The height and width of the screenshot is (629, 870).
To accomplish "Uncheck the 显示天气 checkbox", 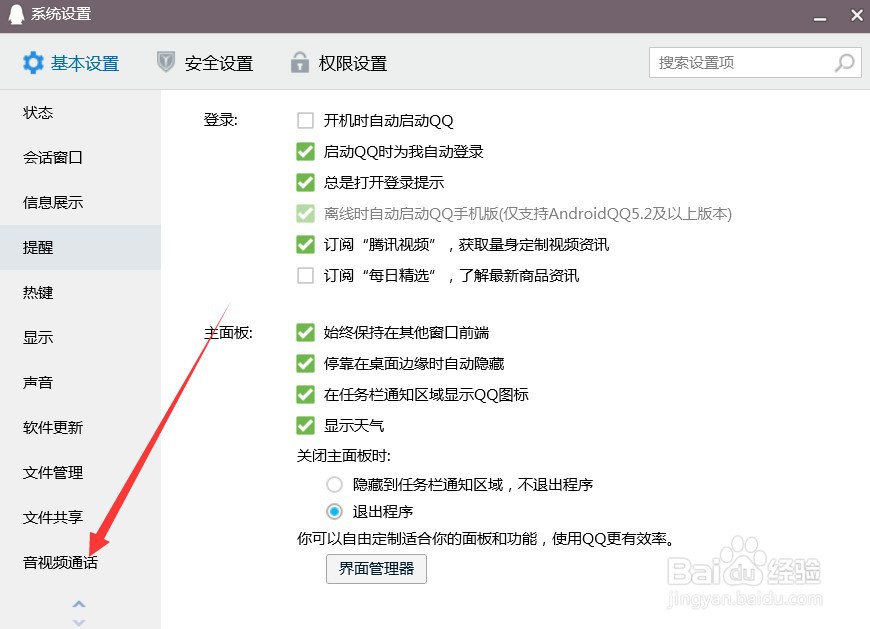I will (305, 425).
